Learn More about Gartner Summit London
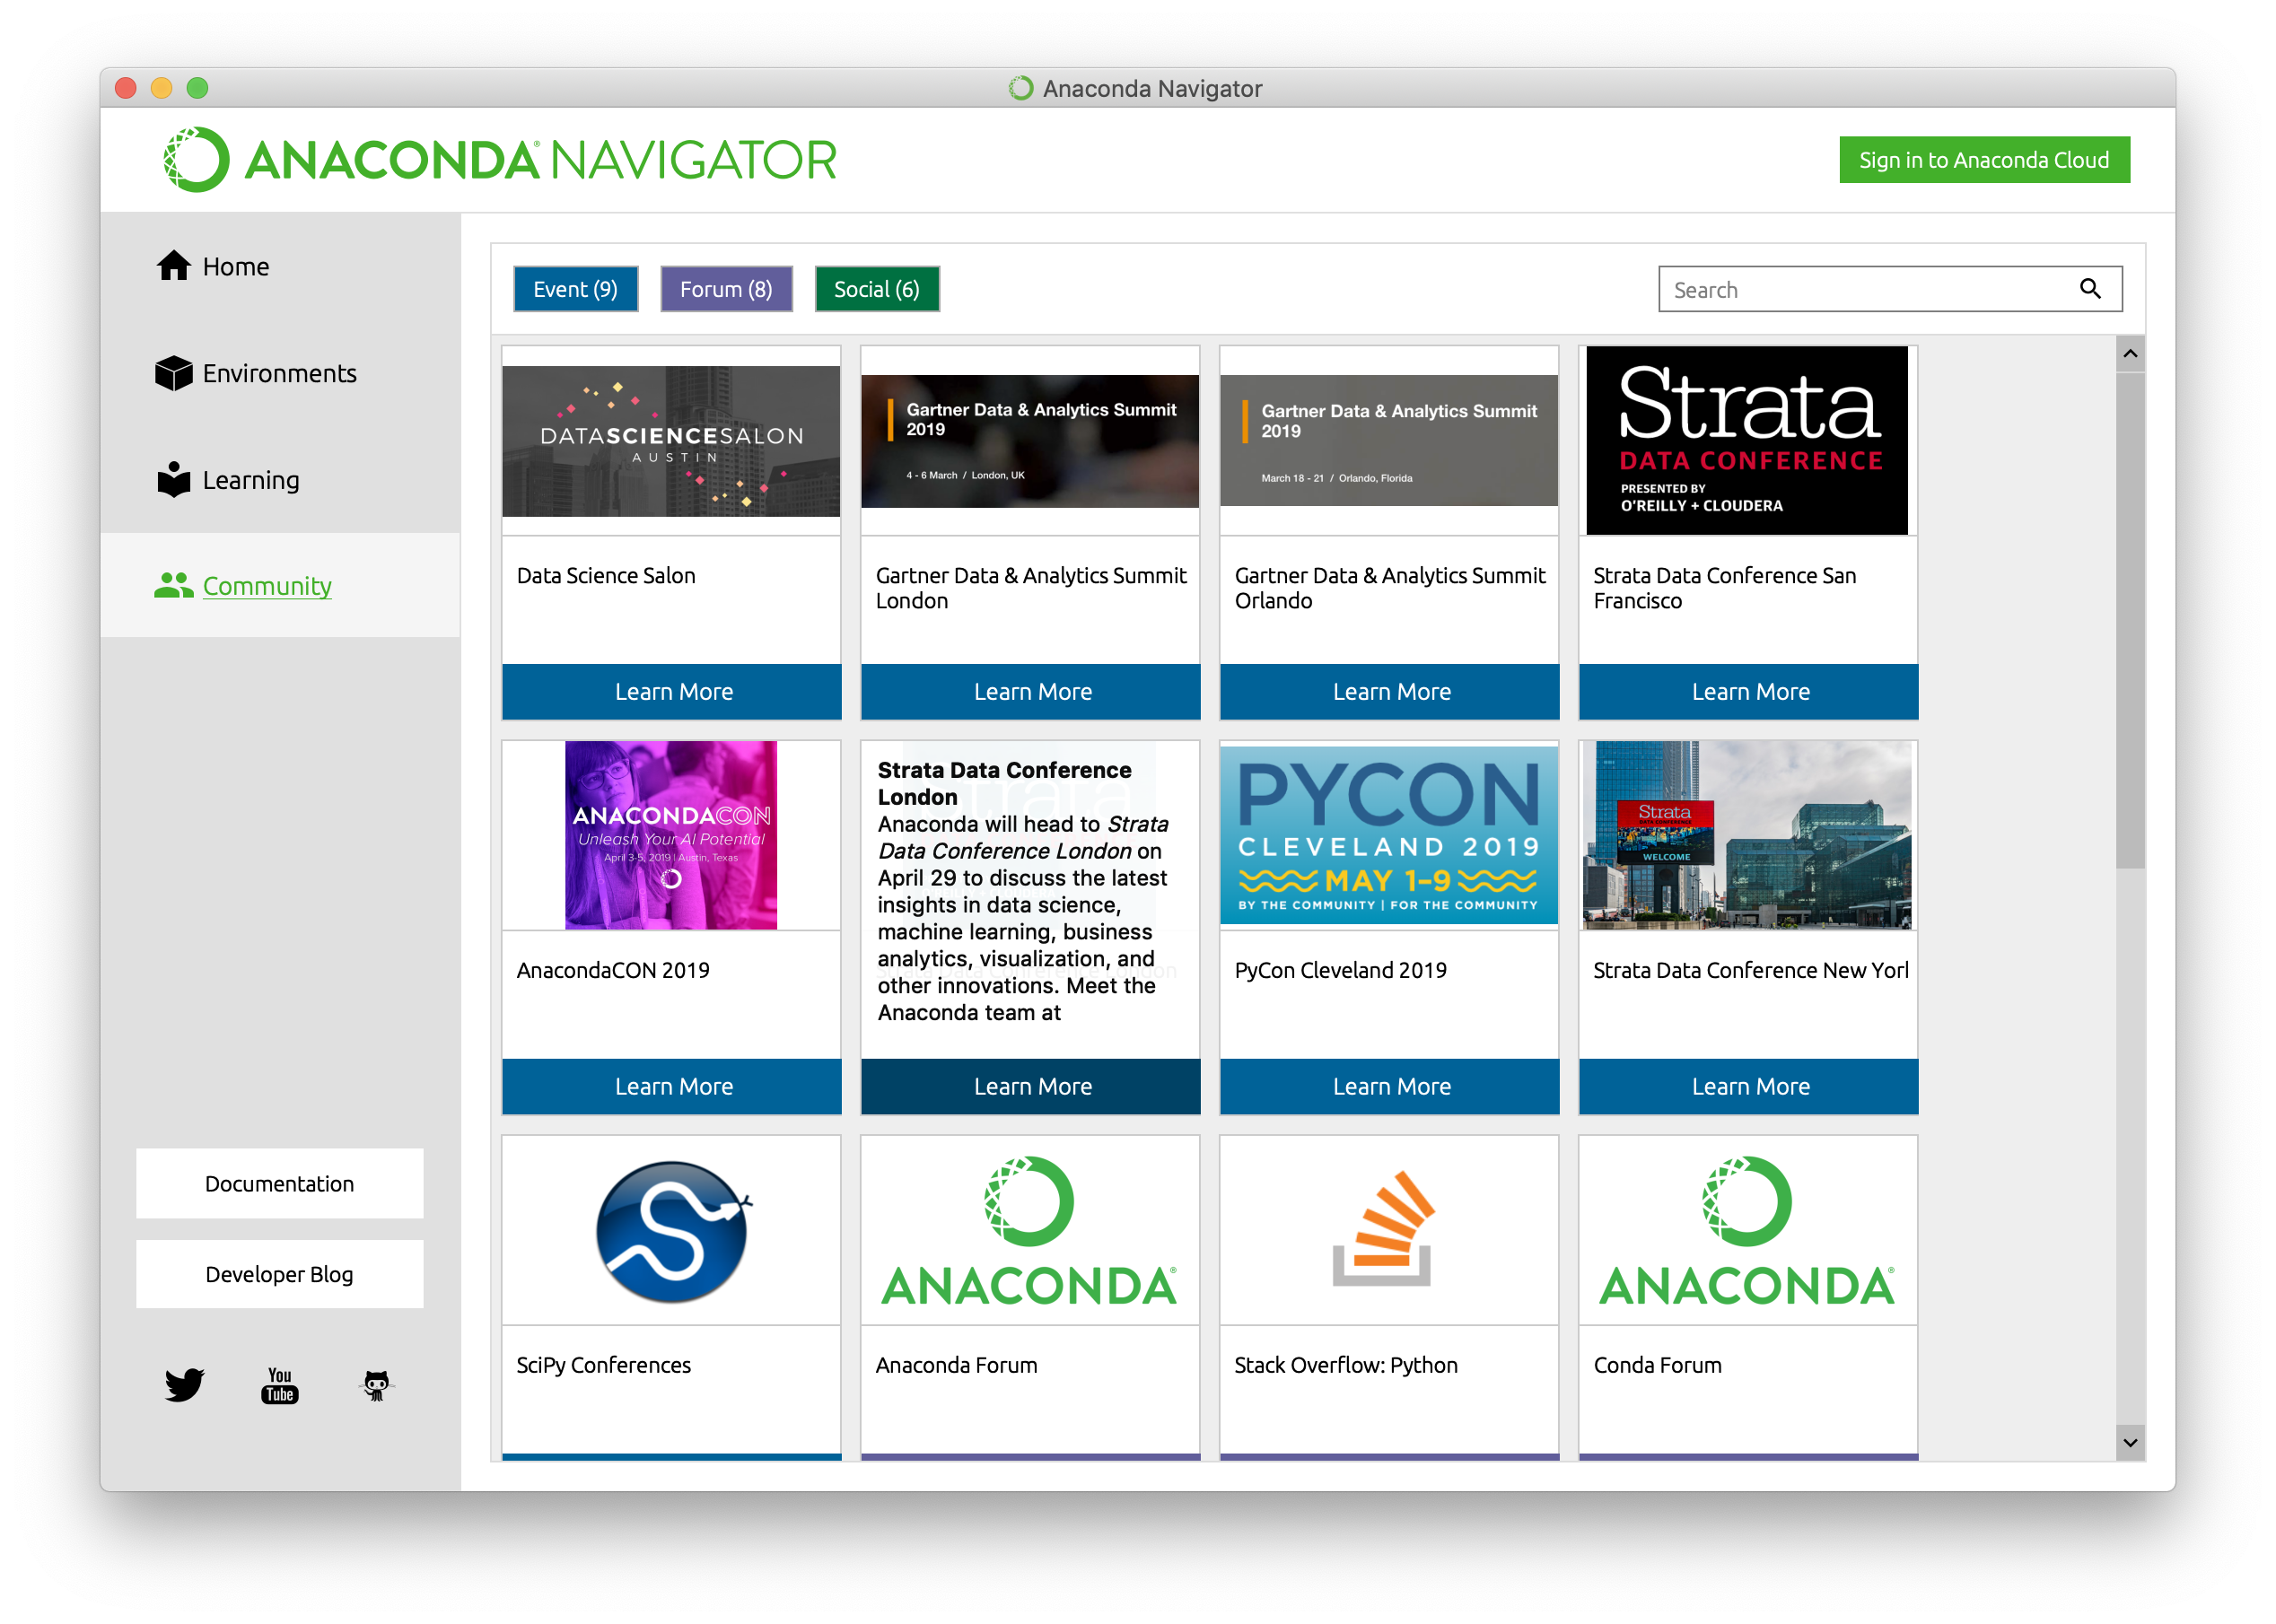This screenshot has width=2276, height=1624. tap(1031, 691)
